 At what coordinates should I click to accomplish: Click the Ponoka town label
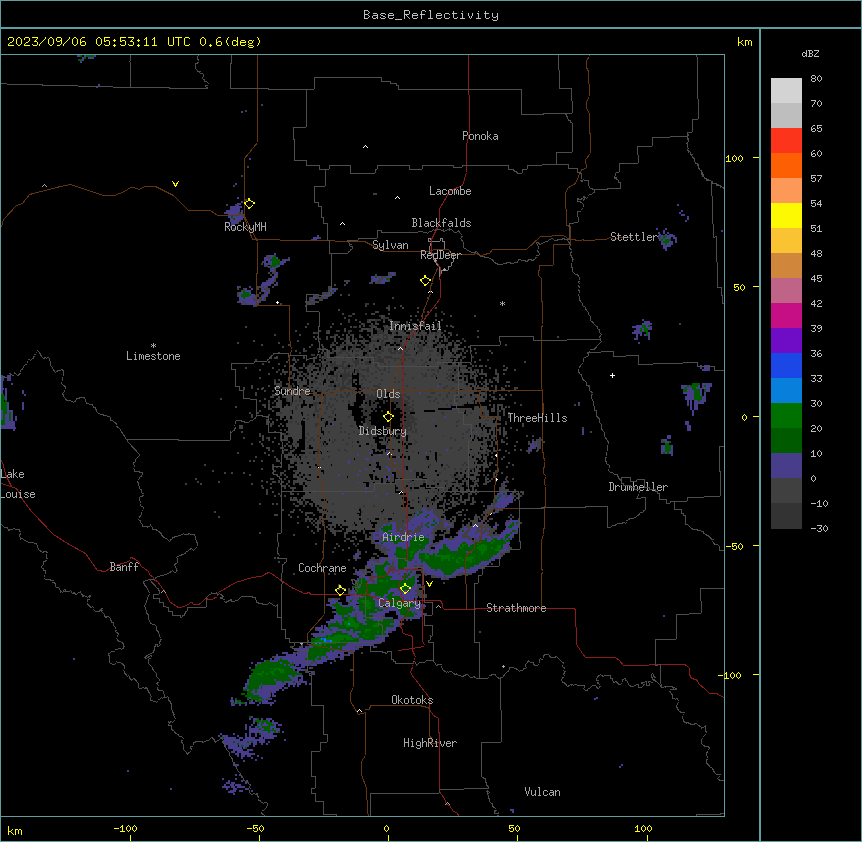[480, 136]
